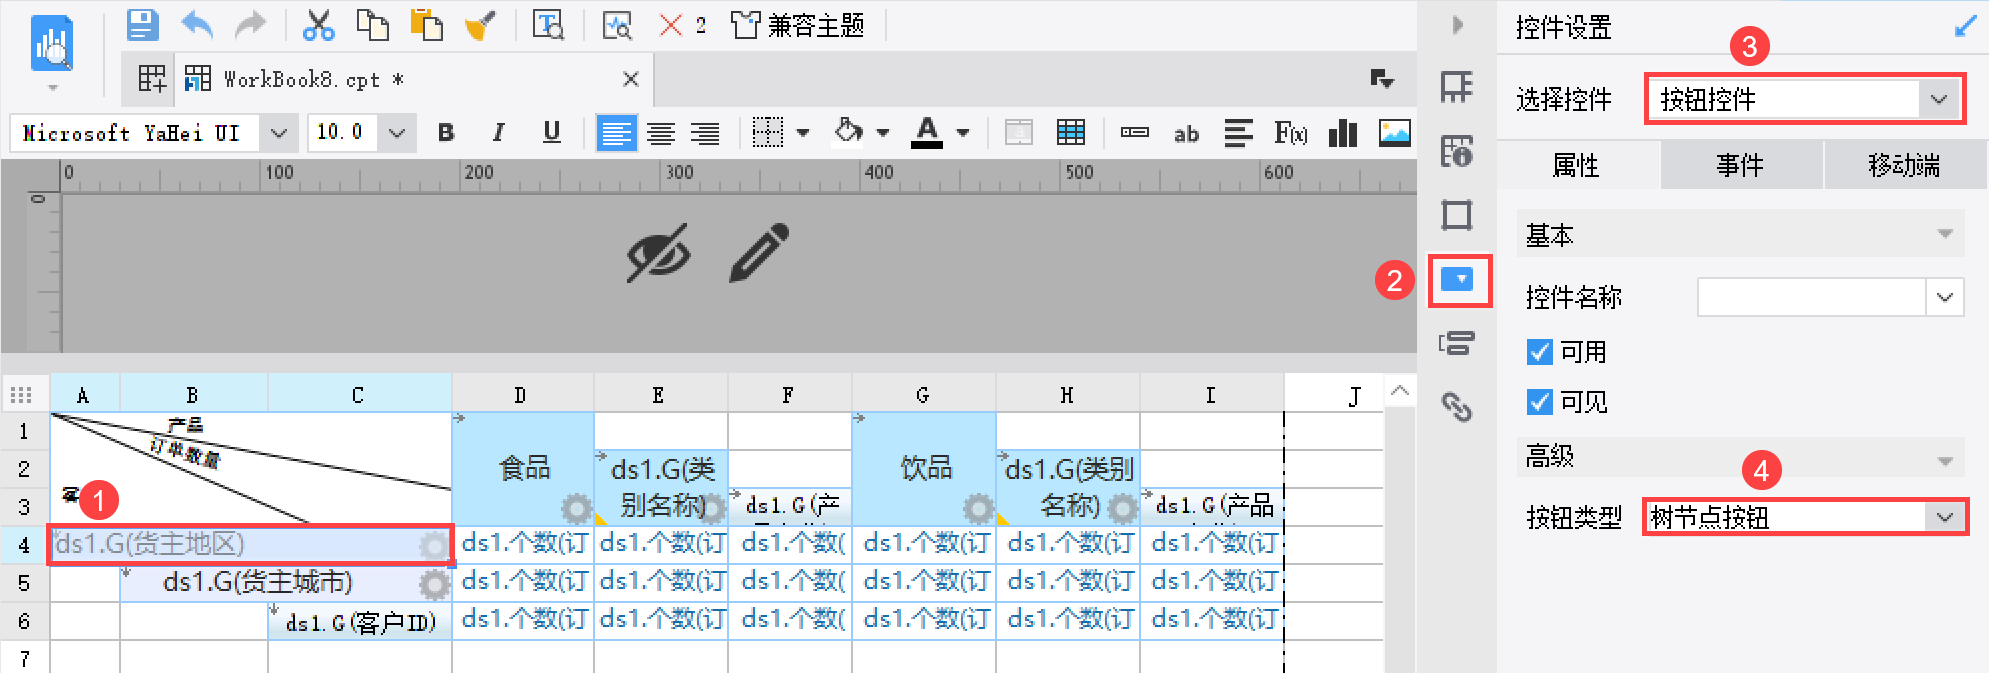1989x673 pixels.
Task: Open the 选择控件 dropdown
Action: tap(1805, 99)
